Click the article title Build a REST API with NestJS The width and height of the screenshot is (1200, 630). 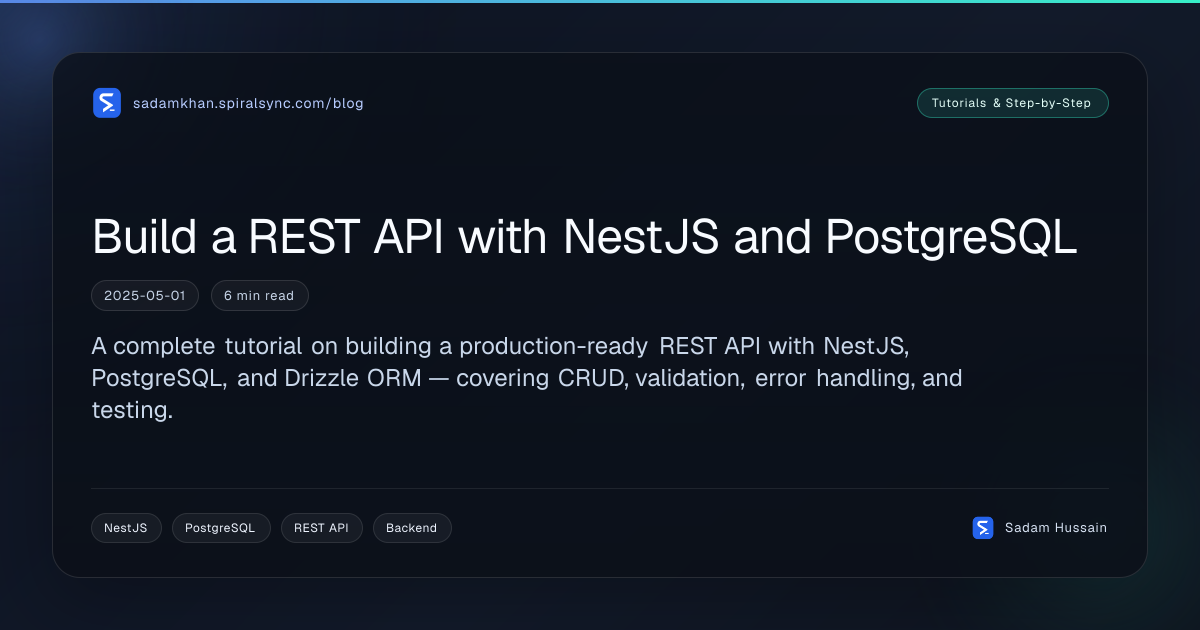[584, 238]
